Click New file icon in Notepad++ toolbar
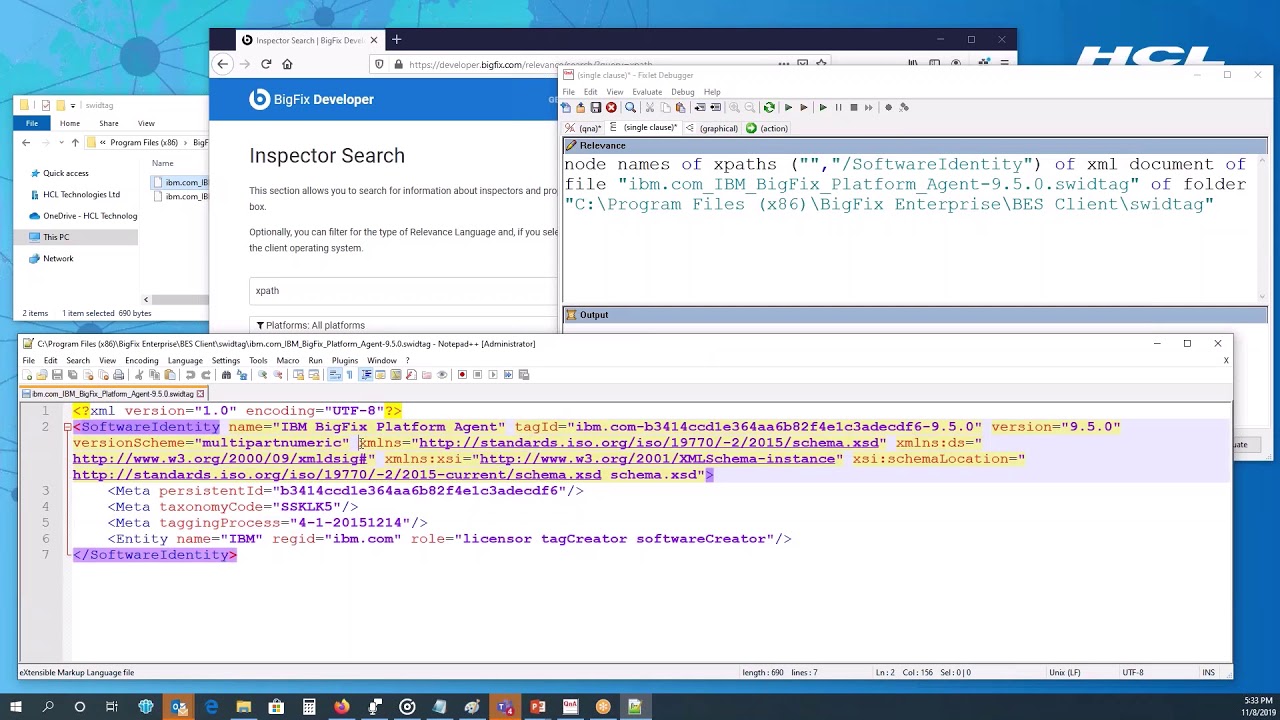This screenshot has height=720, width=1280. tap(27, 375)
